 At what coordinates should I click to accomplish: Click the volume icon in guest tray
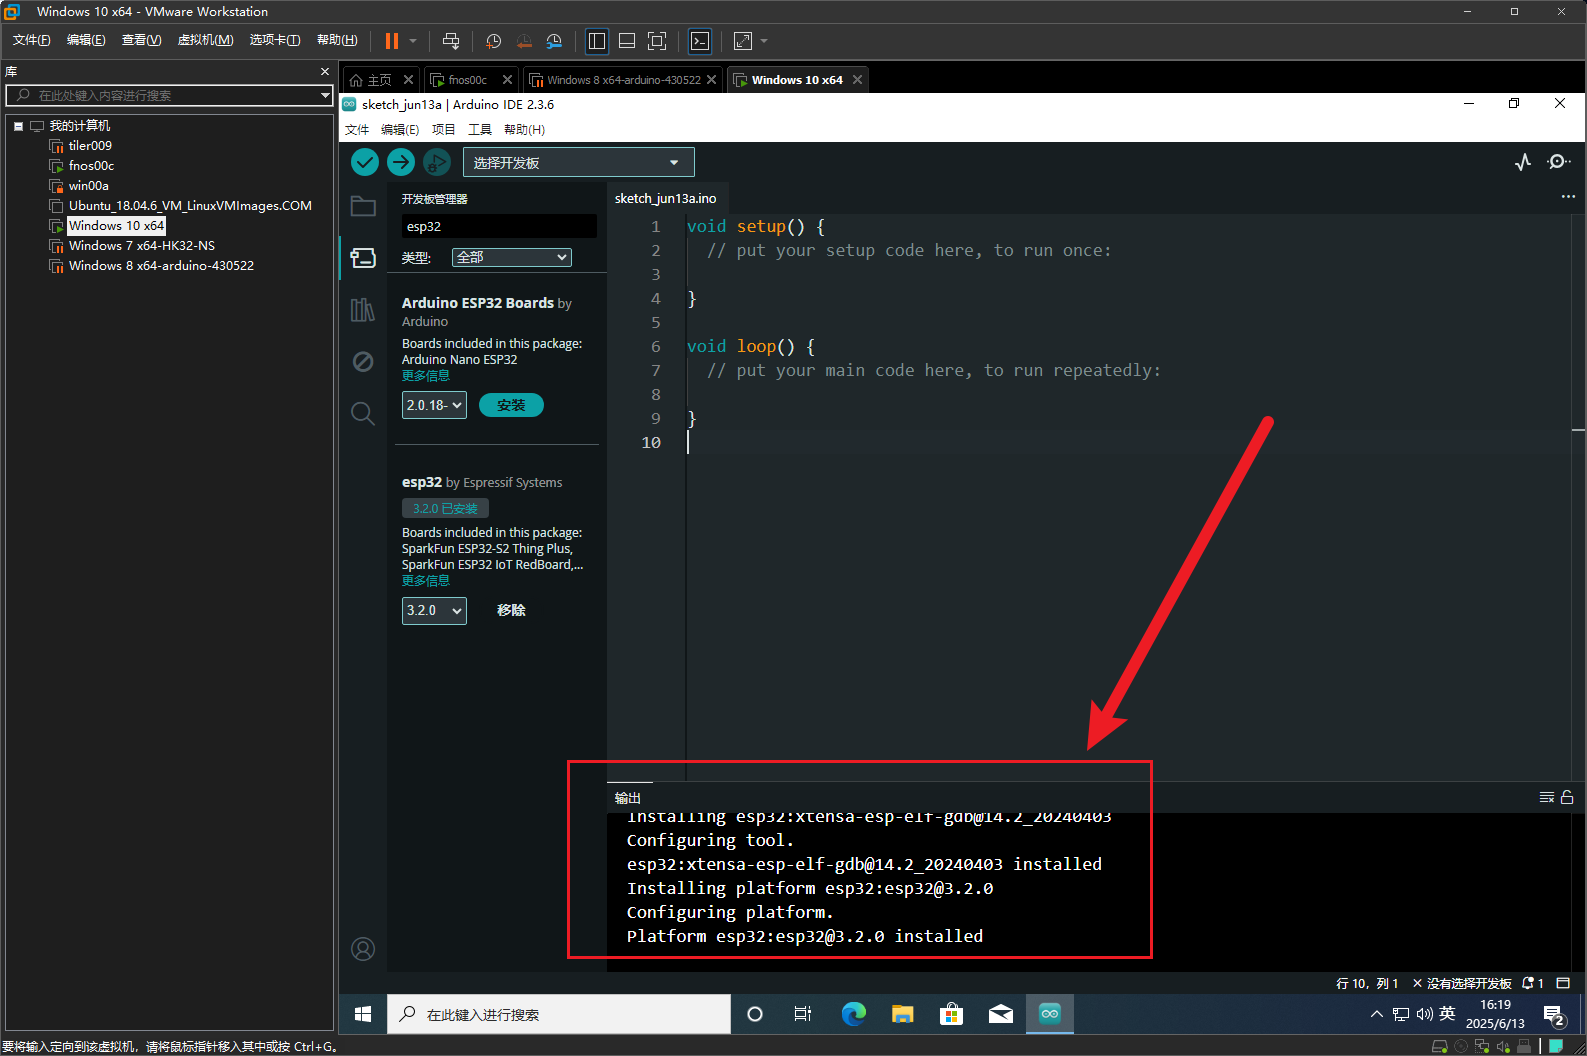1424,1014
